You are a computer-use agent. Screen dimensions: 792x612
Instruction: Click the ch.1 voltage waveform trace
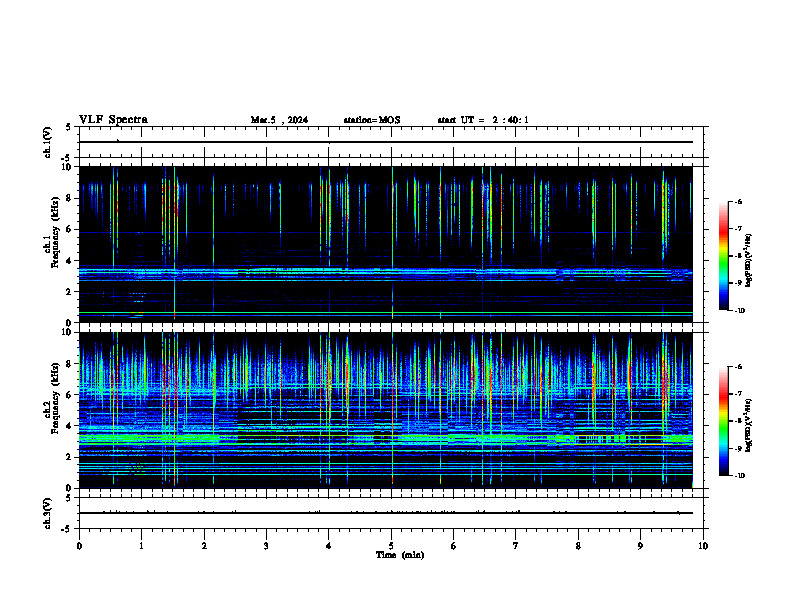(x=385, y=142)
